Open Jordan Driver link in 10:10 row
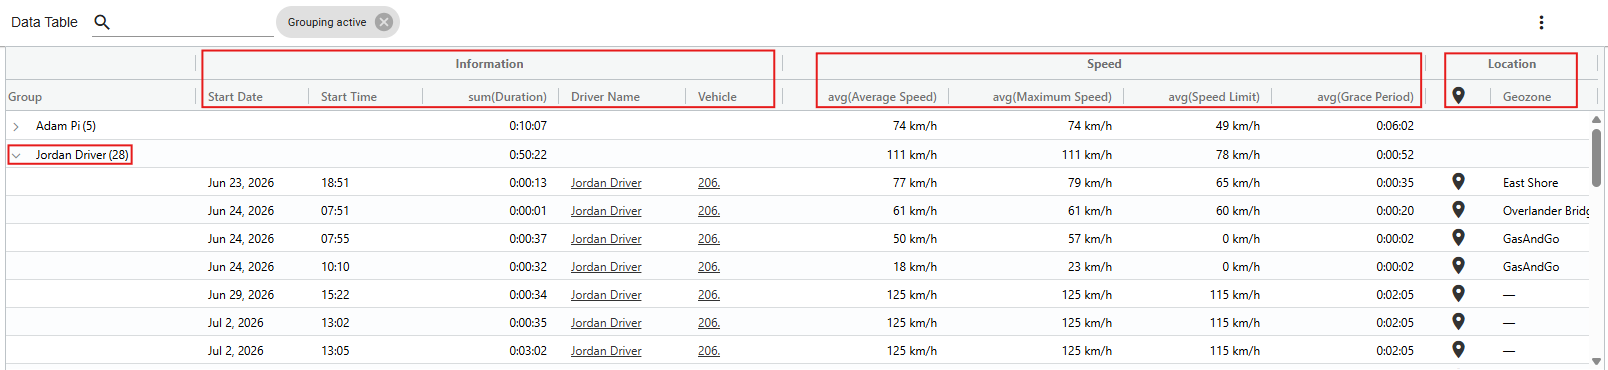 point(606,267)
